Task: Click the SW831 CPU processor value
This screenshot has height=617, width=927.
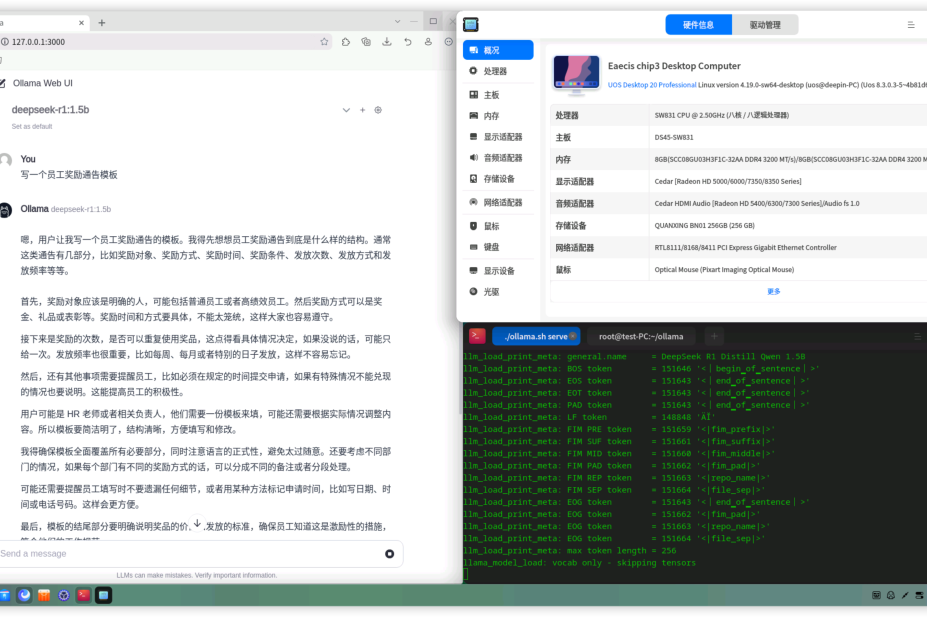Action: click(x=721, y=115)
